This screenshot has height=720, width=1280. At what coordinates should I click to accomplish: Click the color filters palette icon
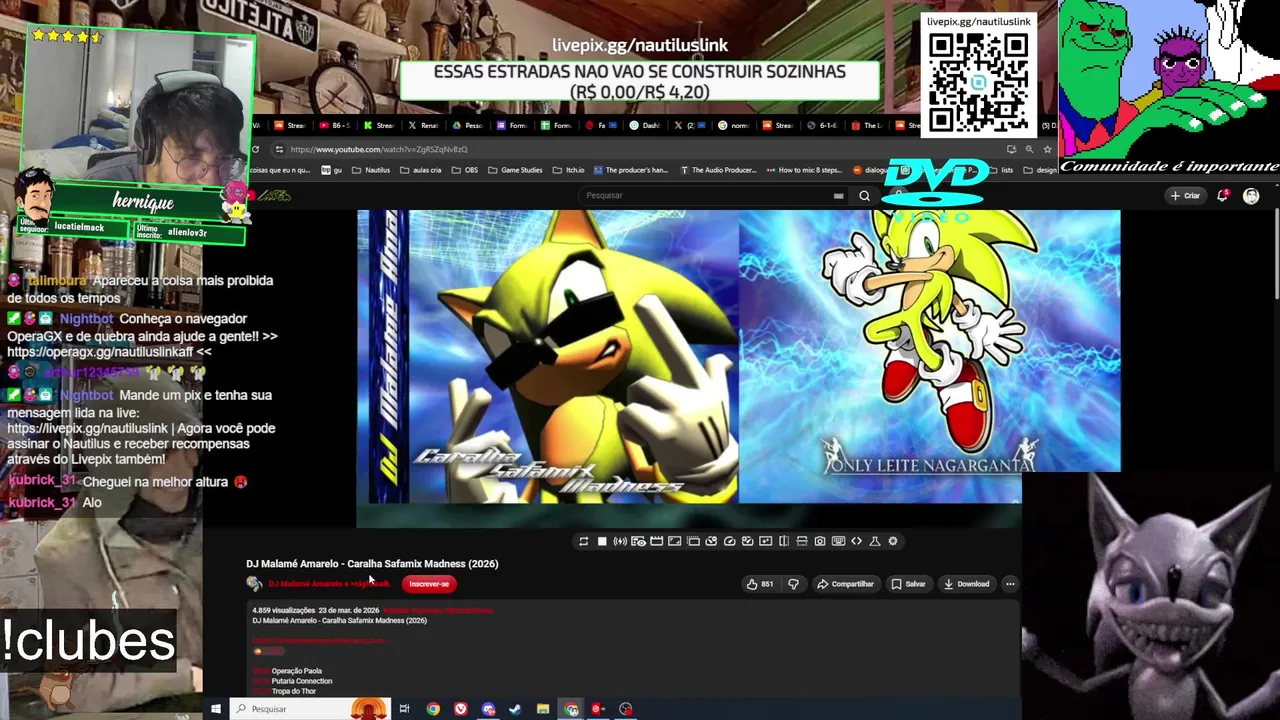711,541
